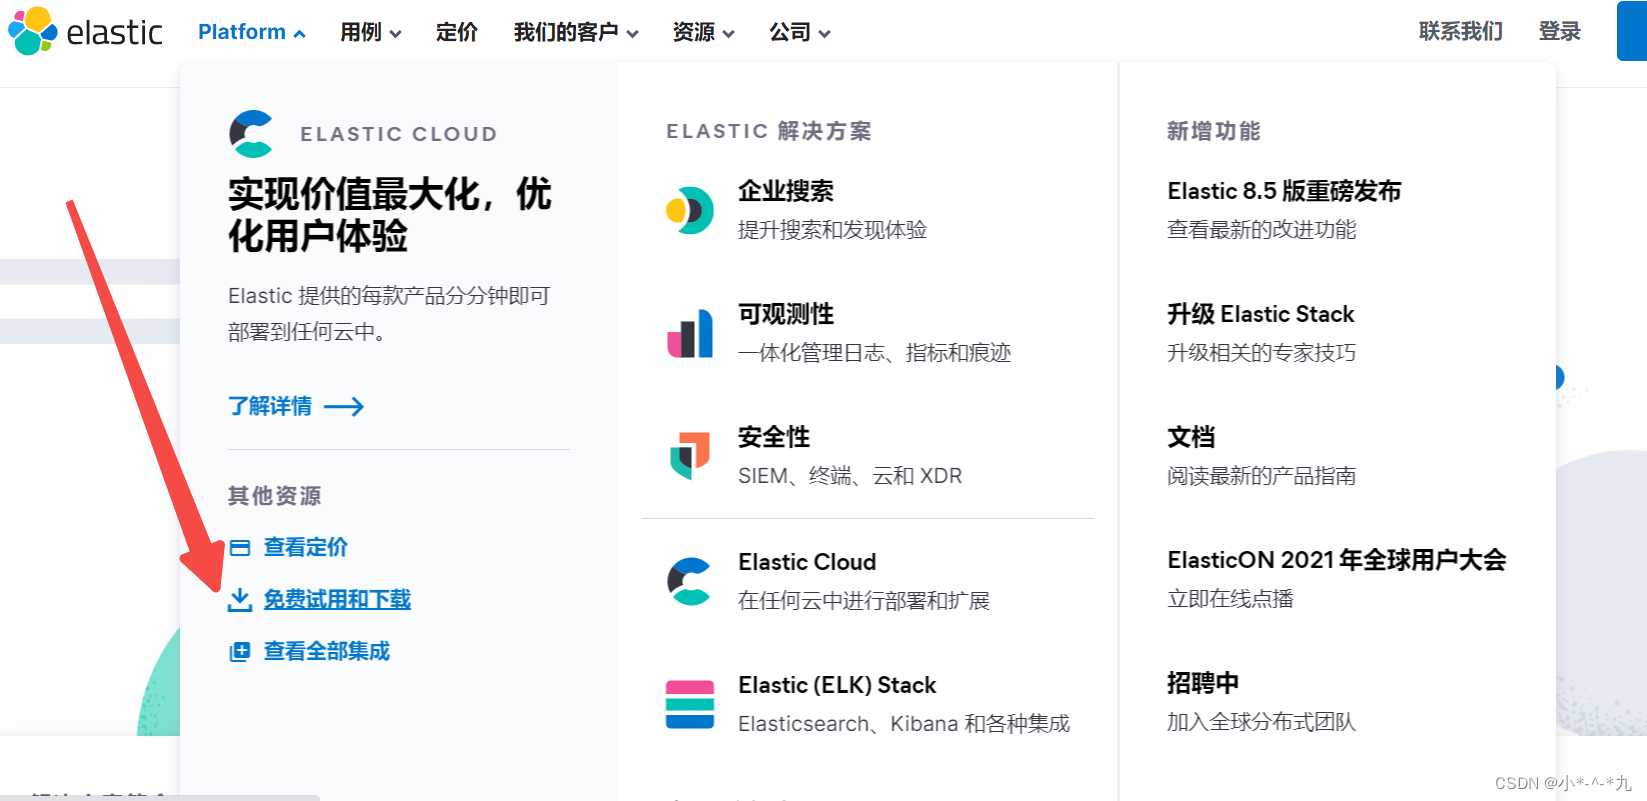Collapse the Platform menu chevron
Viewport: 1647px width, 801px height.
click(299, 33)
